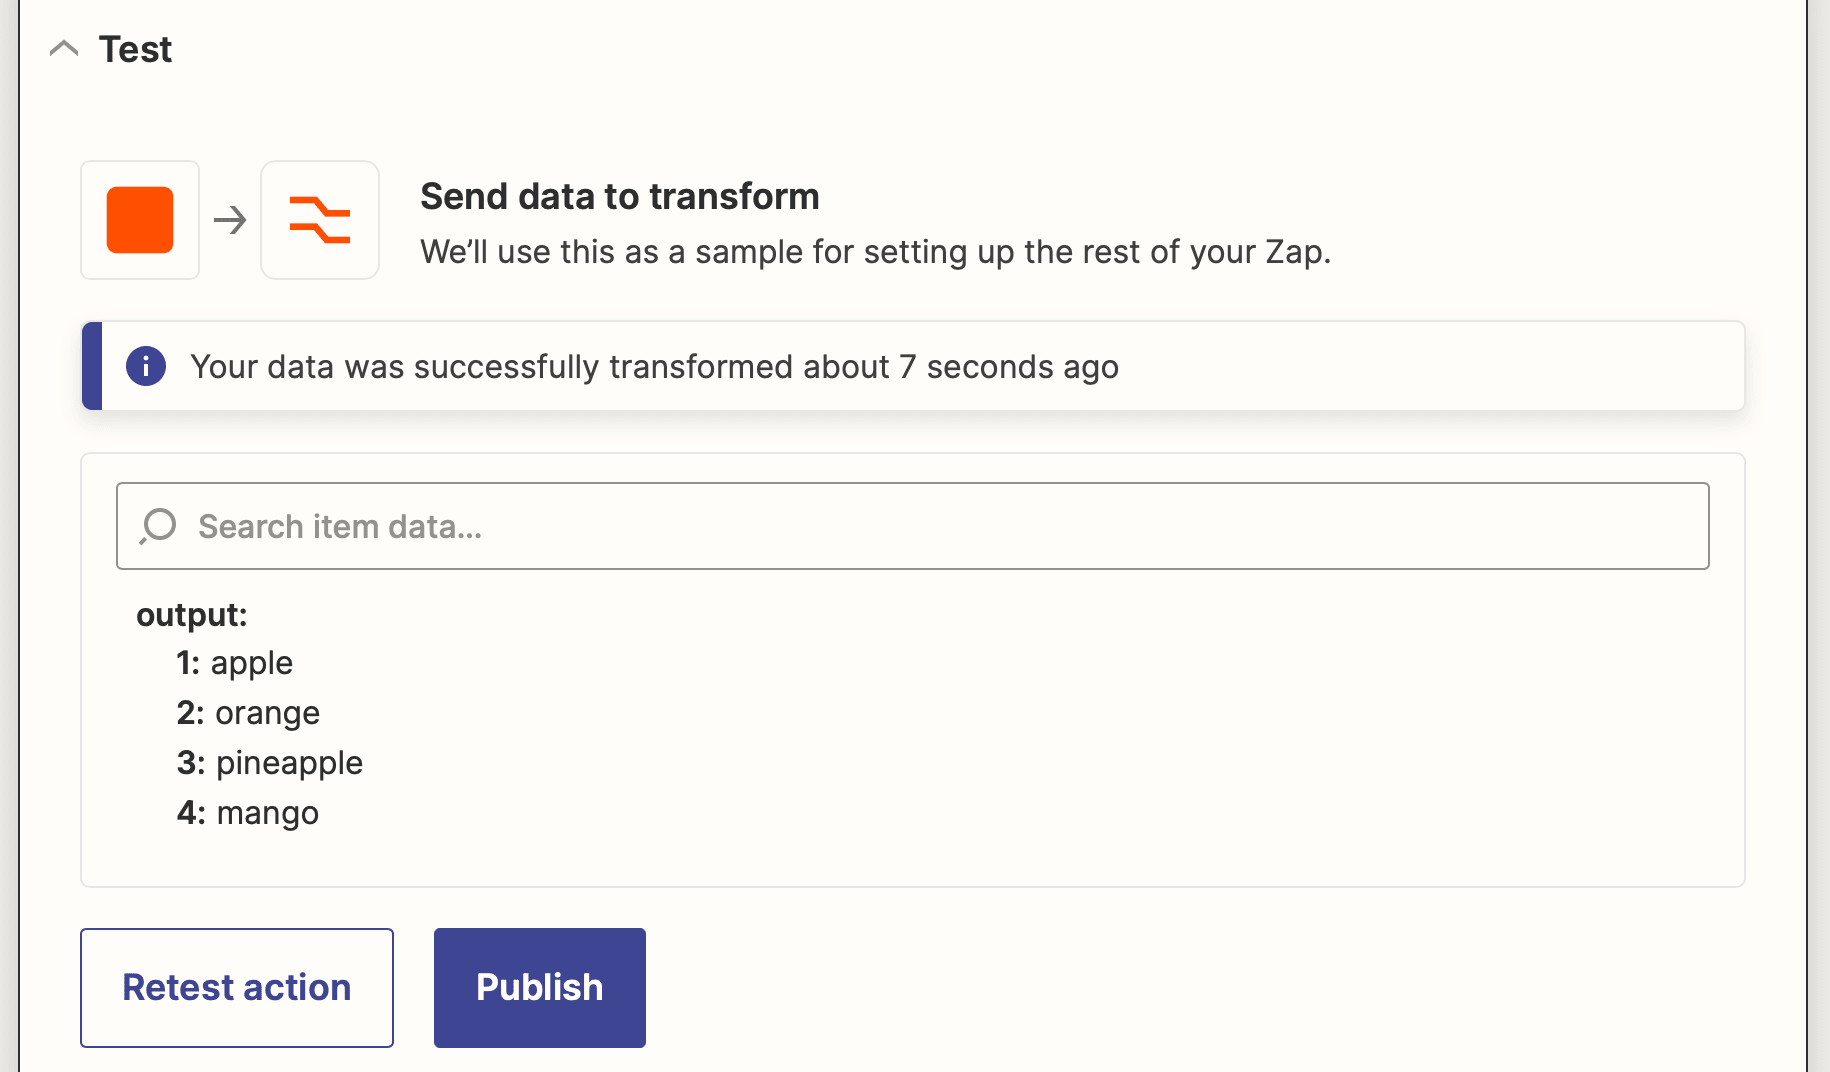Screen dimensions: 1830x1072
Task: Select the mango output row
Action: (267, 812)
